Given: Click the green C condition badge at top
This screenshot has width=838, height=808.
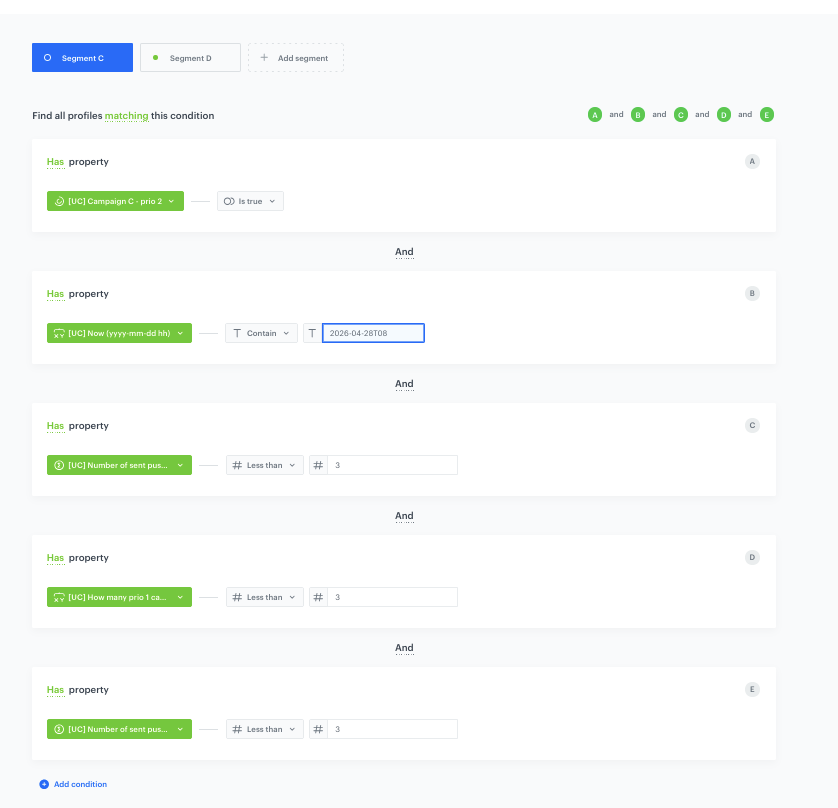Looking at the screenshot, I should tap(681, 115).
